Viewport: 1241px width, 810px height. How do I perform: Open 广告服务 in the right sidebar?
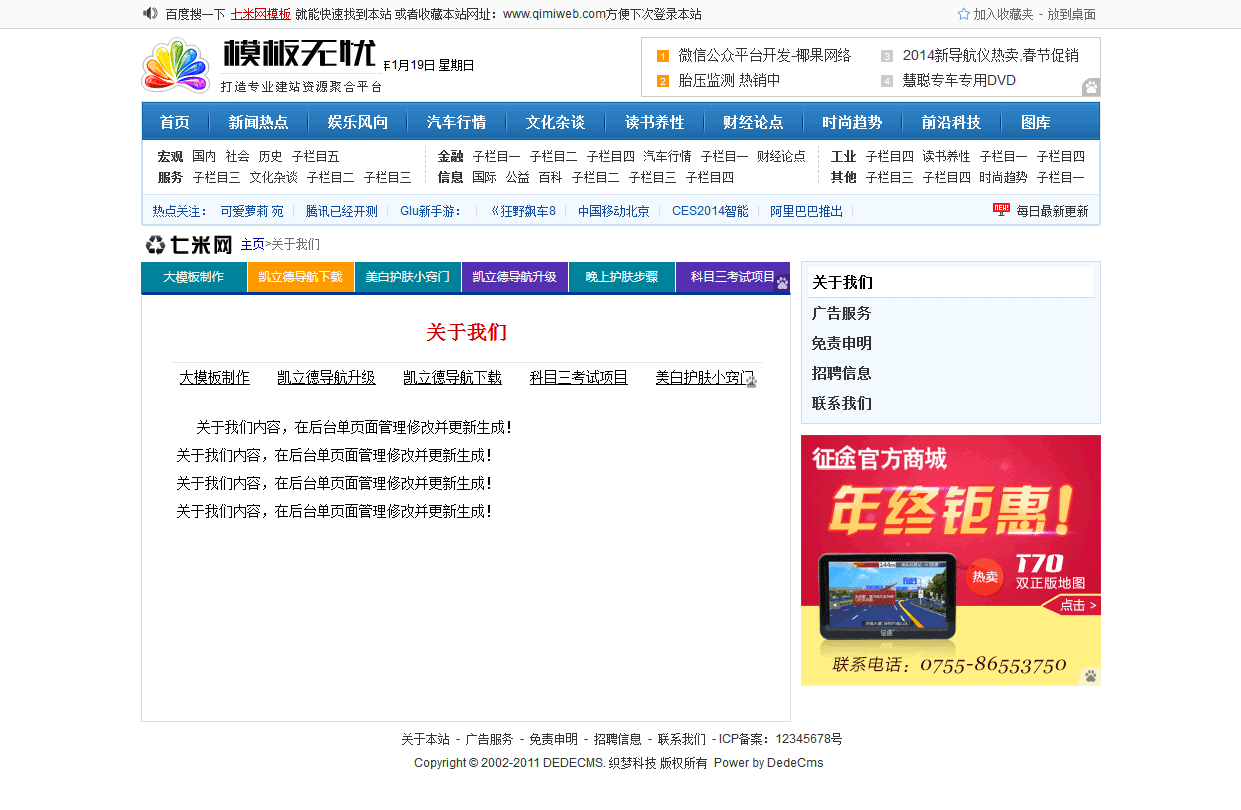click(x=841, y=313)
